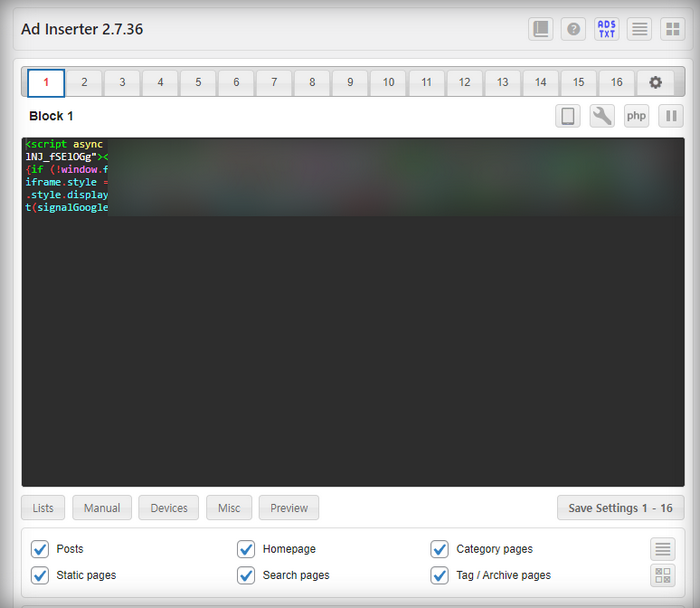The width and height of the screenshot is (700, 608).
Task: Open the grid view icon in header
Action: pos(672,29)
